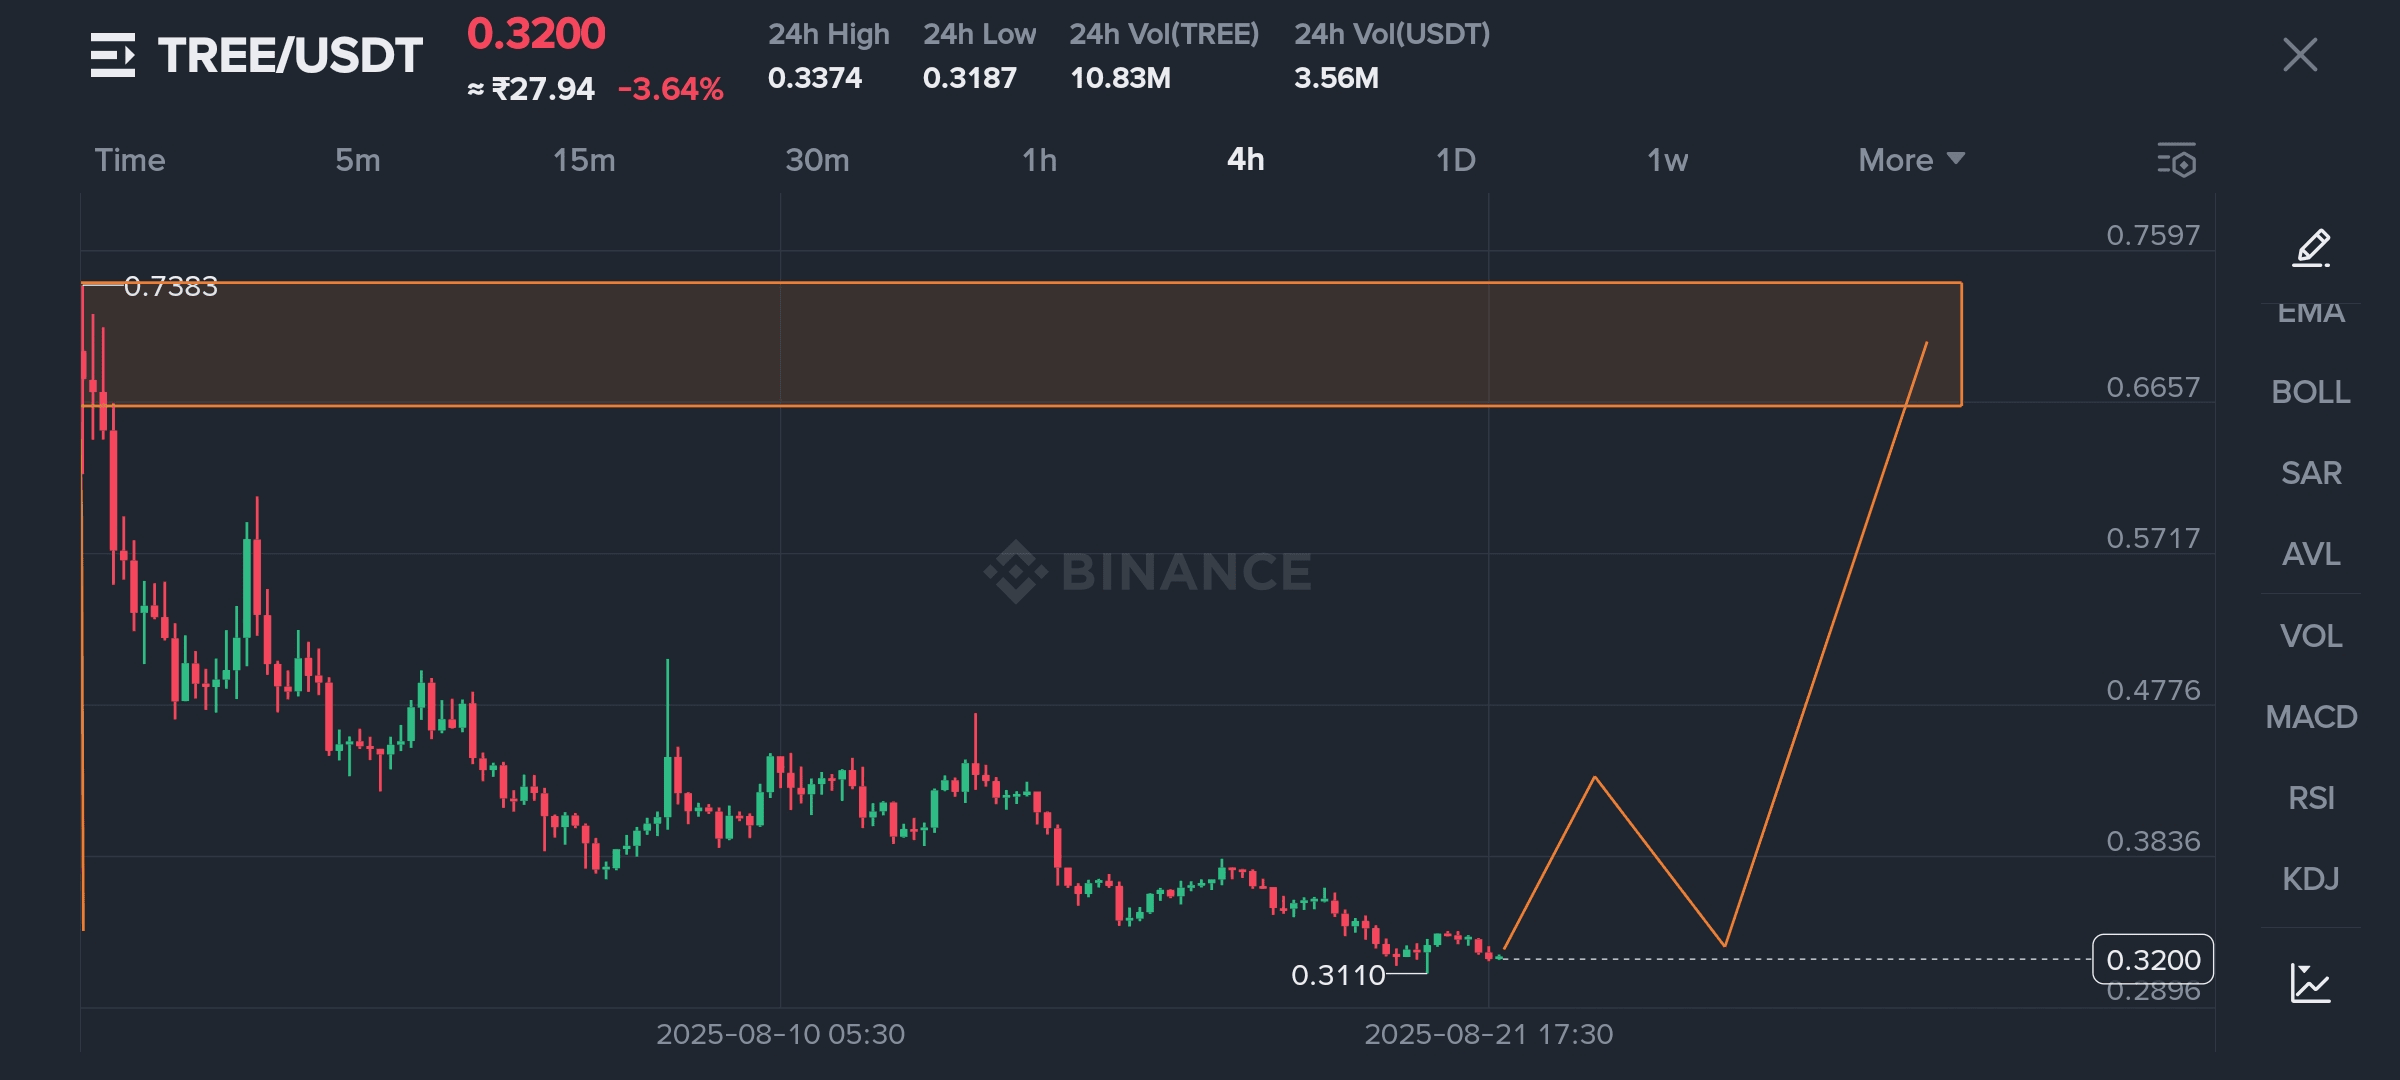Click the TREE/USDT pair title
The image size is (2400, 1080).
[x=290, y=55]
